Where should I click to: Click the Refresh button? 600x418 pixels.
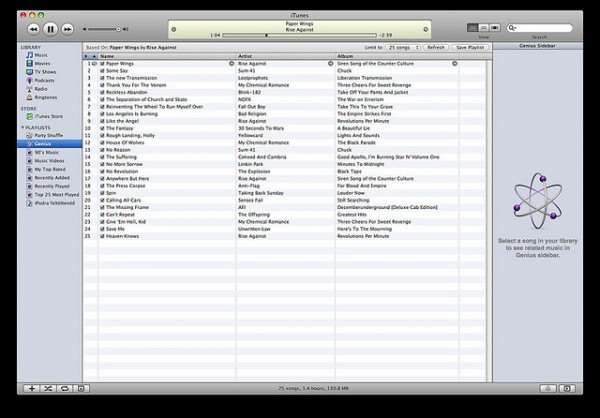[436, 47]
